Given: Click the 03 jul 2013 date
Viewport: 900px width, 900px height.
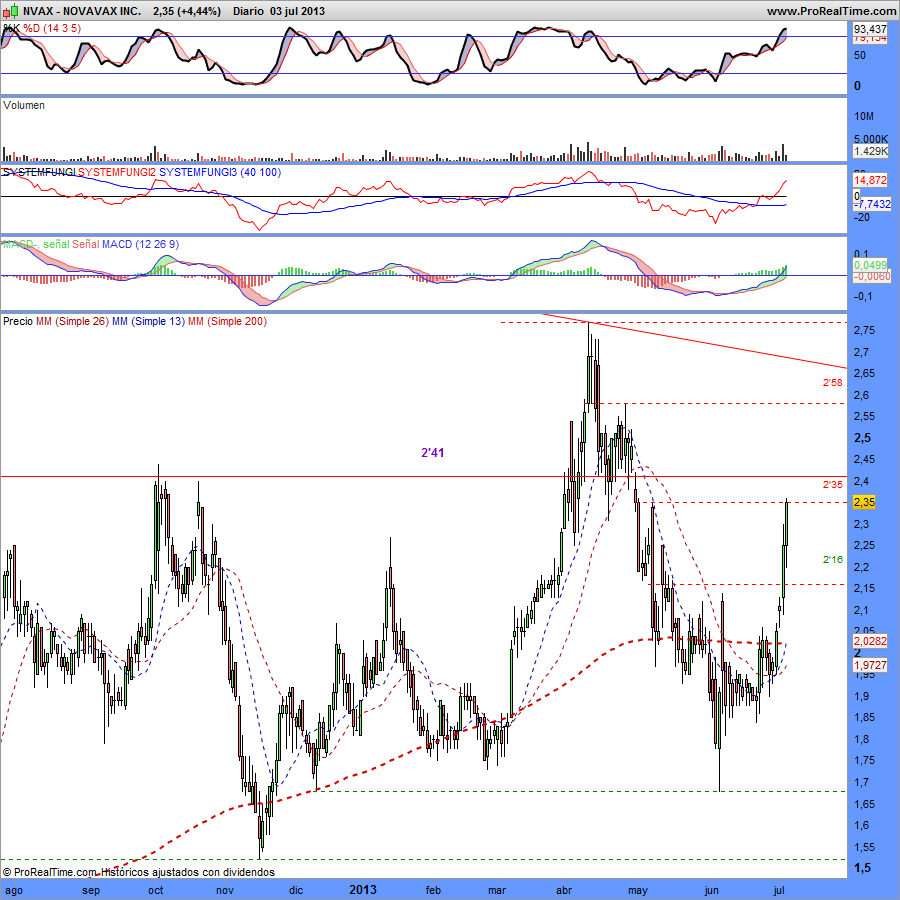Looking at the screenshot, I should 297,11.
